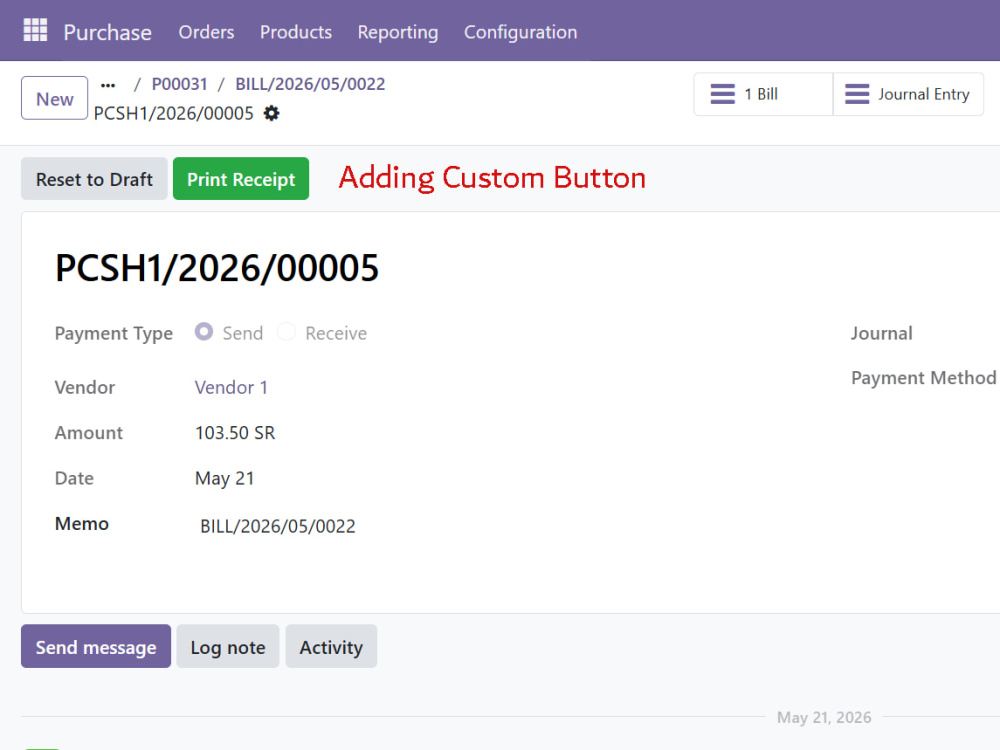
Task: Open the 1 Bill smart button
Action: click(x=763, y=94)
